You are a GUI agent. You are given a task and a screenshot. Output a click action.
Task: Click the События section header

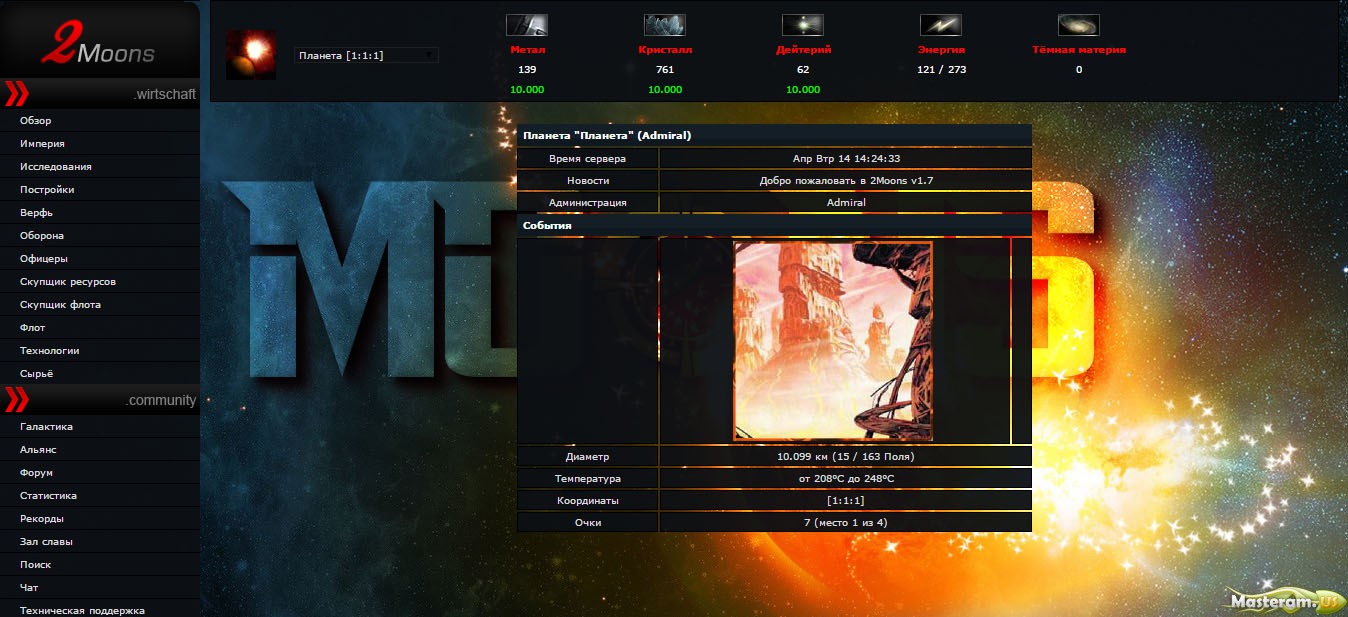tap(774, 226)
